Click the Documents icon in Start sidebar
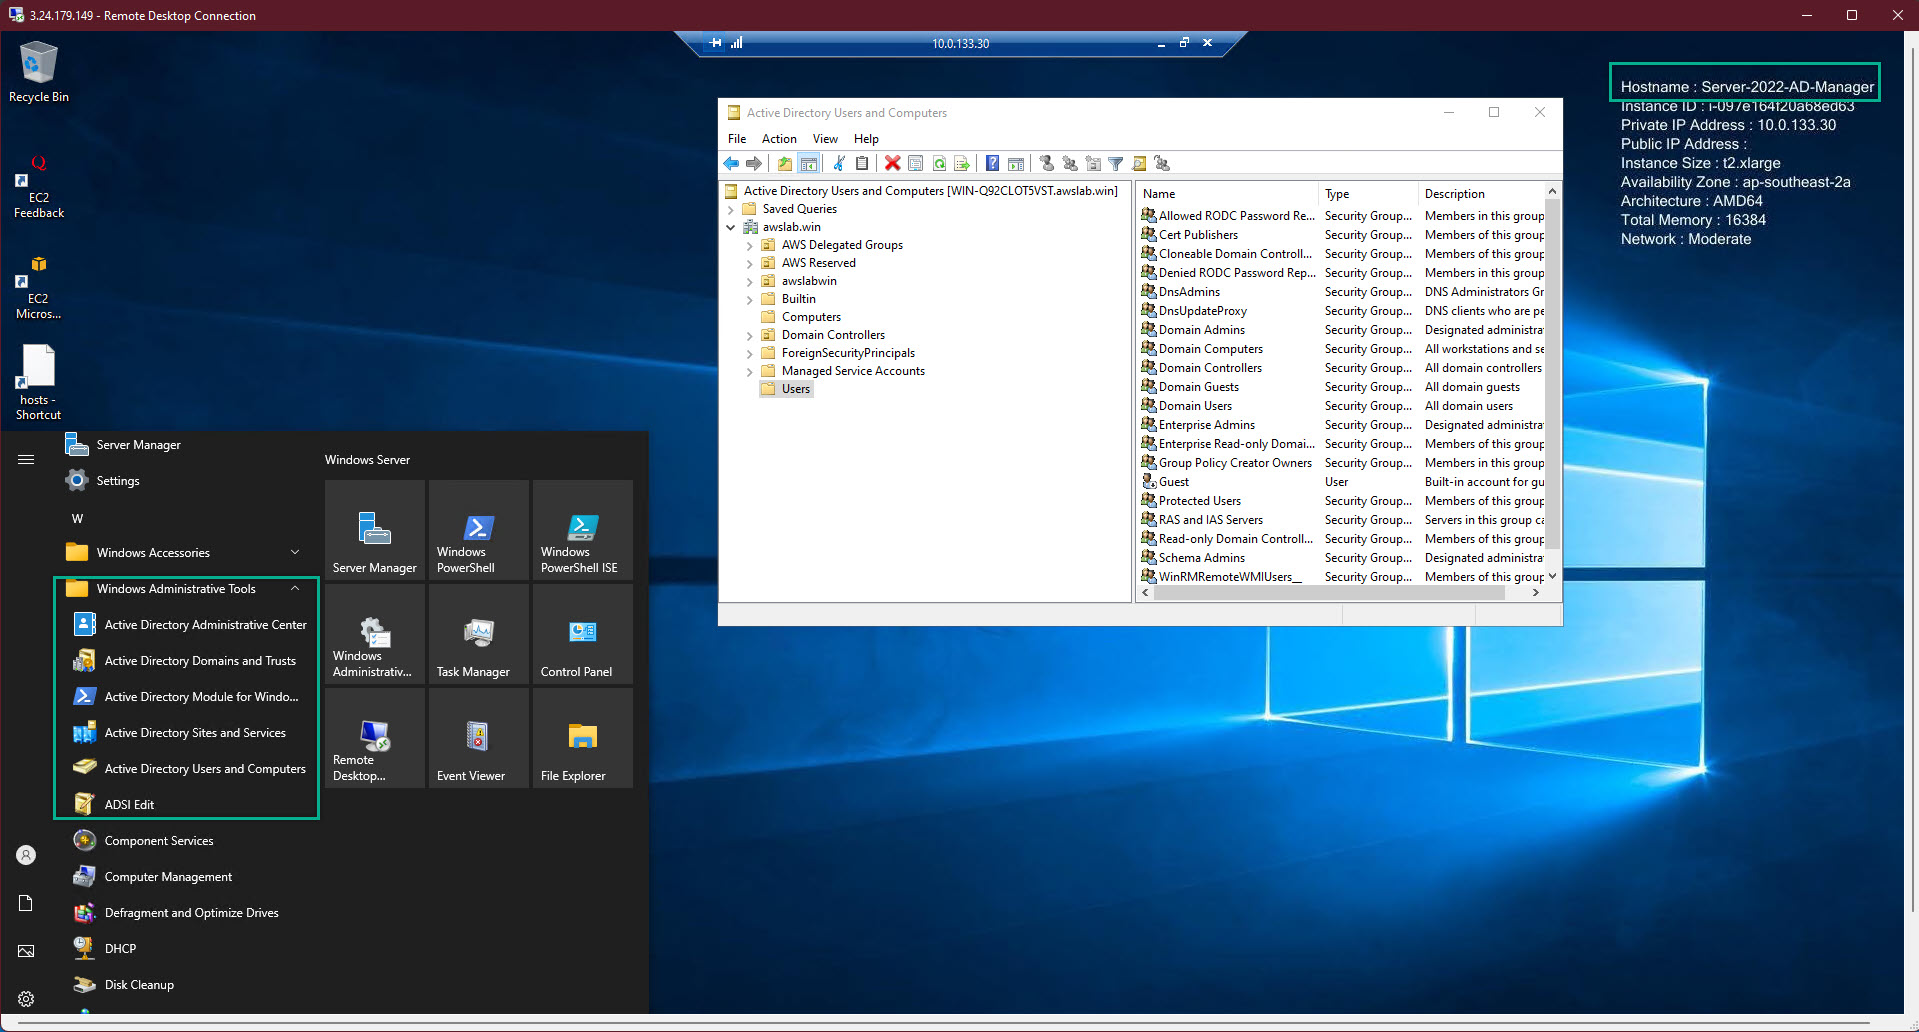This screenshot has height=1032, width=1919. [x=26, y=903]
